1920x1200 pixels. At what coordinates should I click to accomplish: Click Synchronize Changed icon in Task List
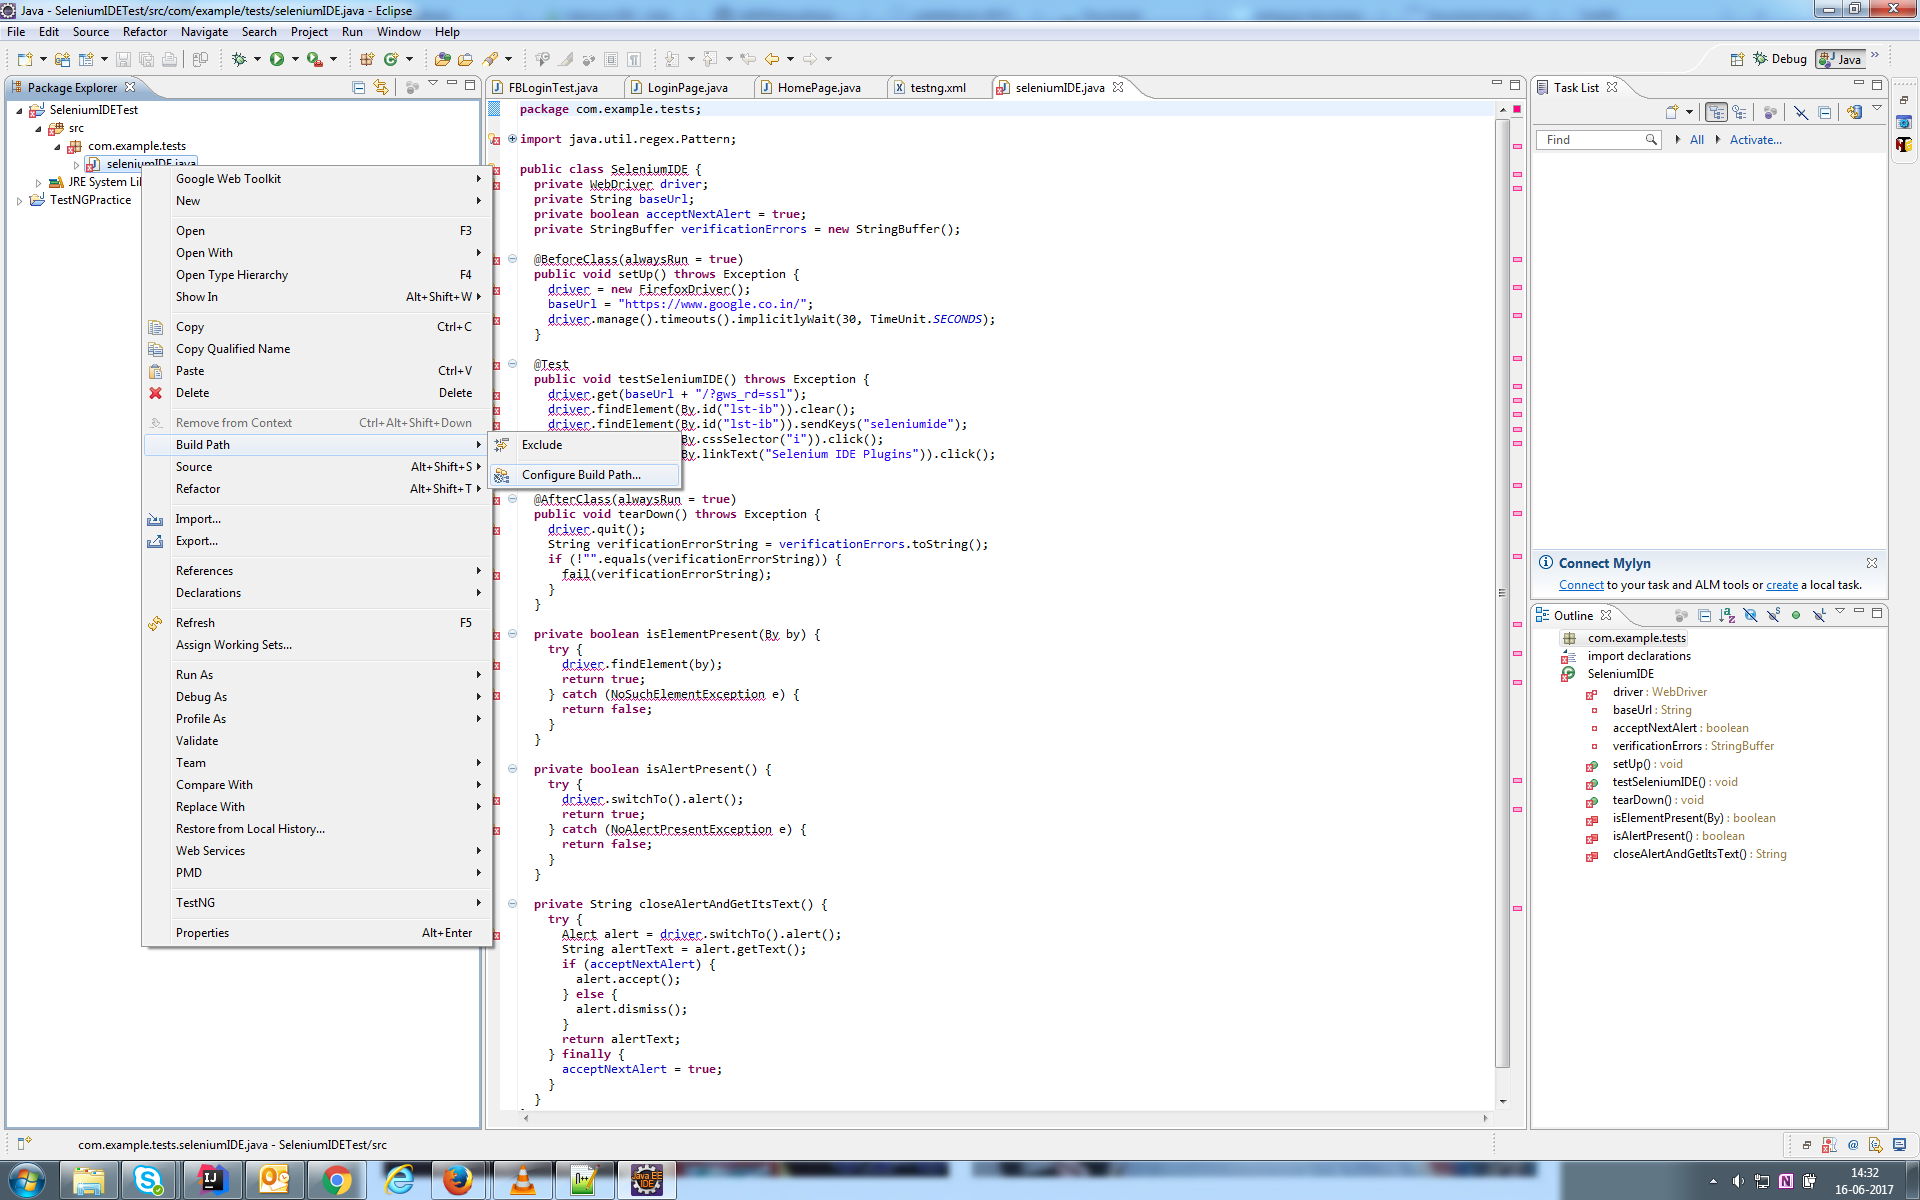point(1854,113)
